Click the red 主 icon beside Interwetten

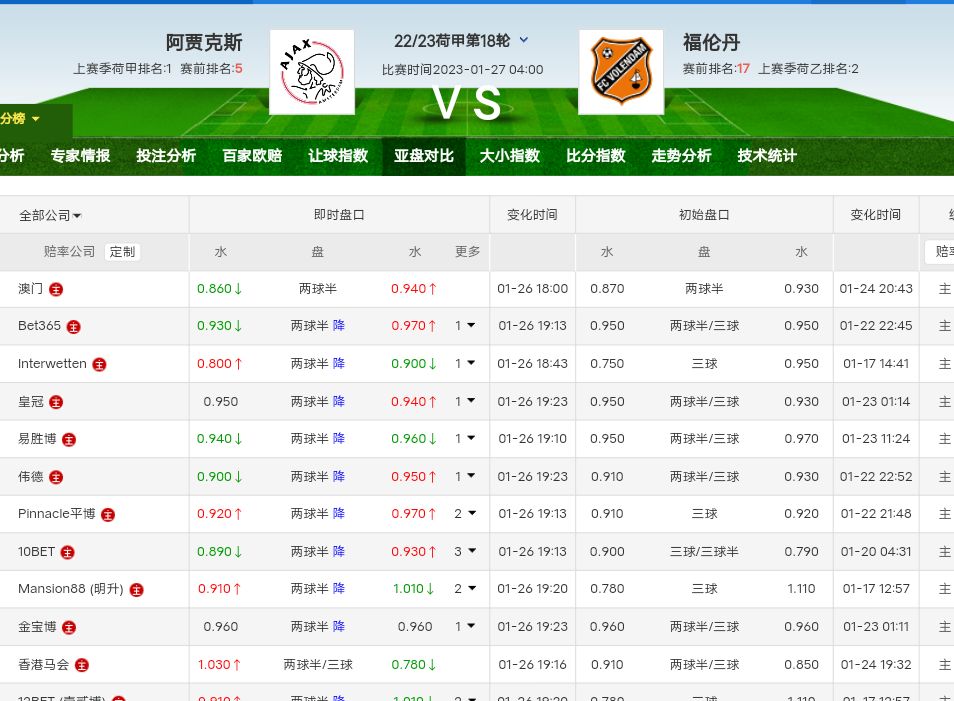(99, 365)
